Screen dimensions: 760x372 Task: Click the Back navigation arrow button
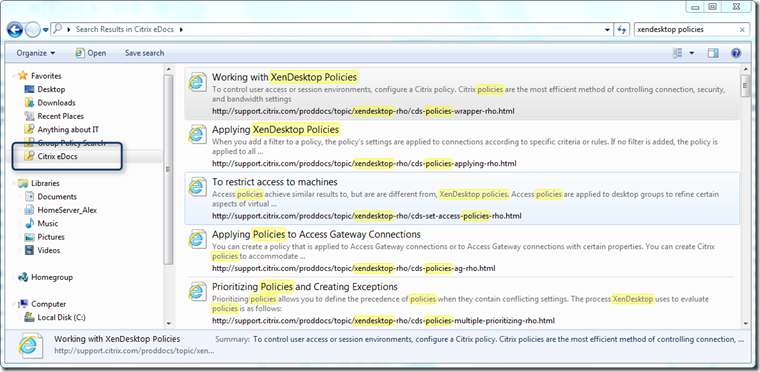click(15, 30)
